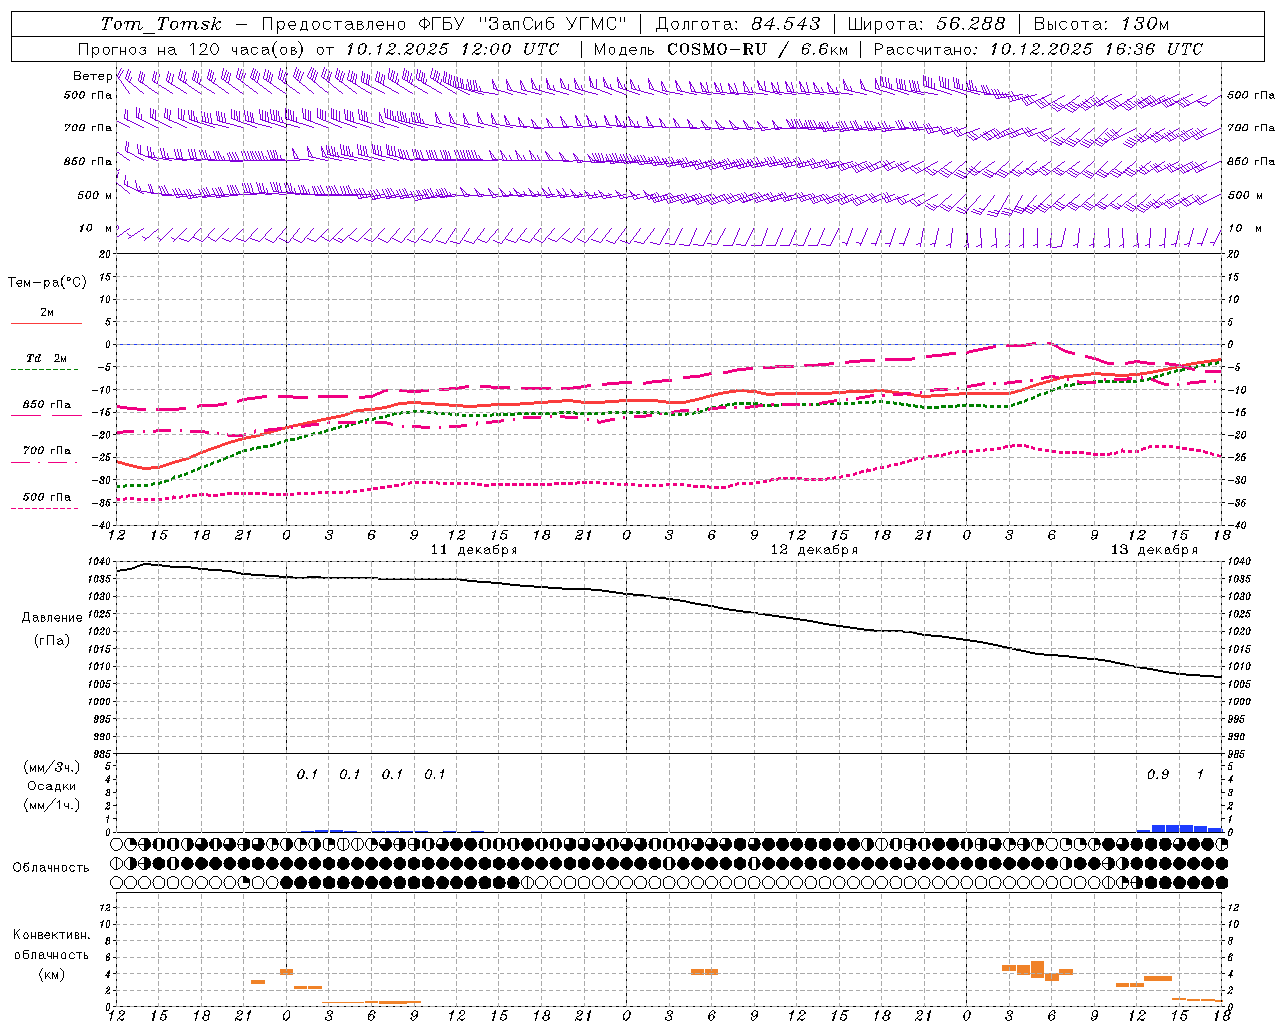Click the Модель COSMO-RU / 6.6км label
The image size is (1280, 1024).
[x=721, y=49]
